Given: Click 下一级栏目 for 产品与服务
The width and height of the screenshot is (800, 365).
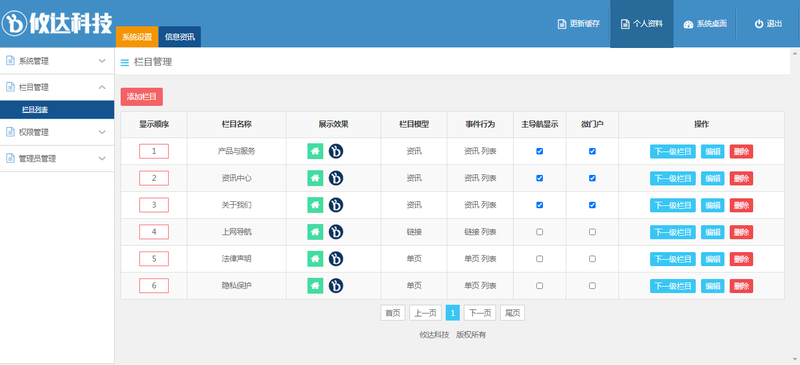Looking at the screenshot, I should pyautogui.click(x=673, y=152).
